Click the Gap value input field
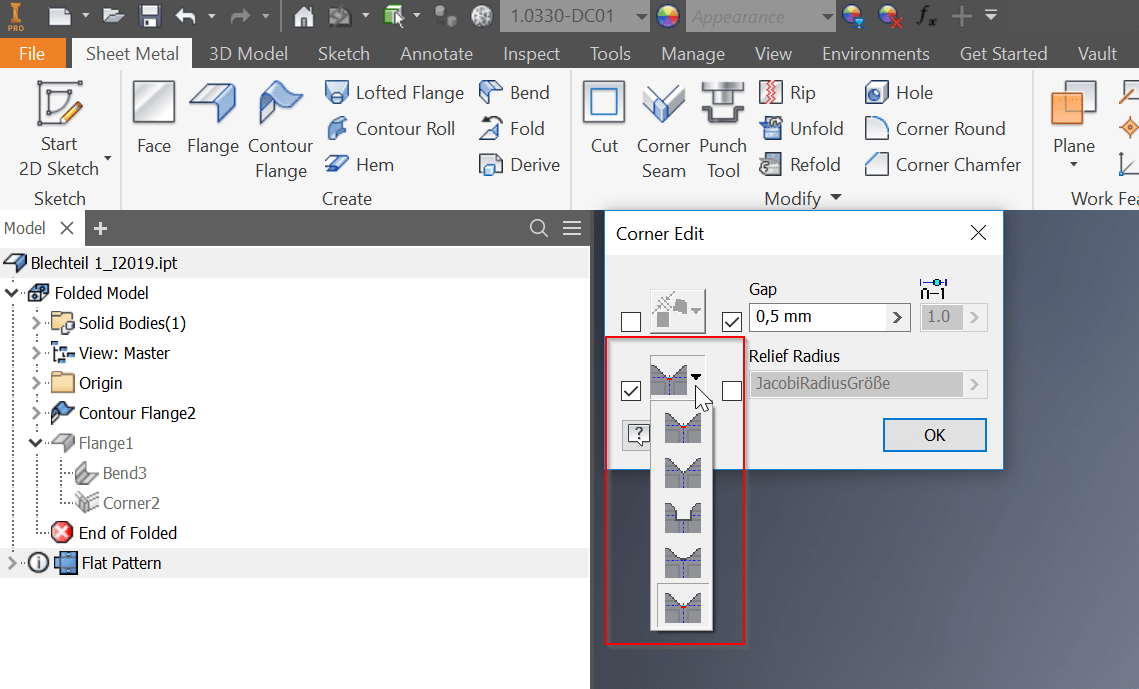 (820, 316)
